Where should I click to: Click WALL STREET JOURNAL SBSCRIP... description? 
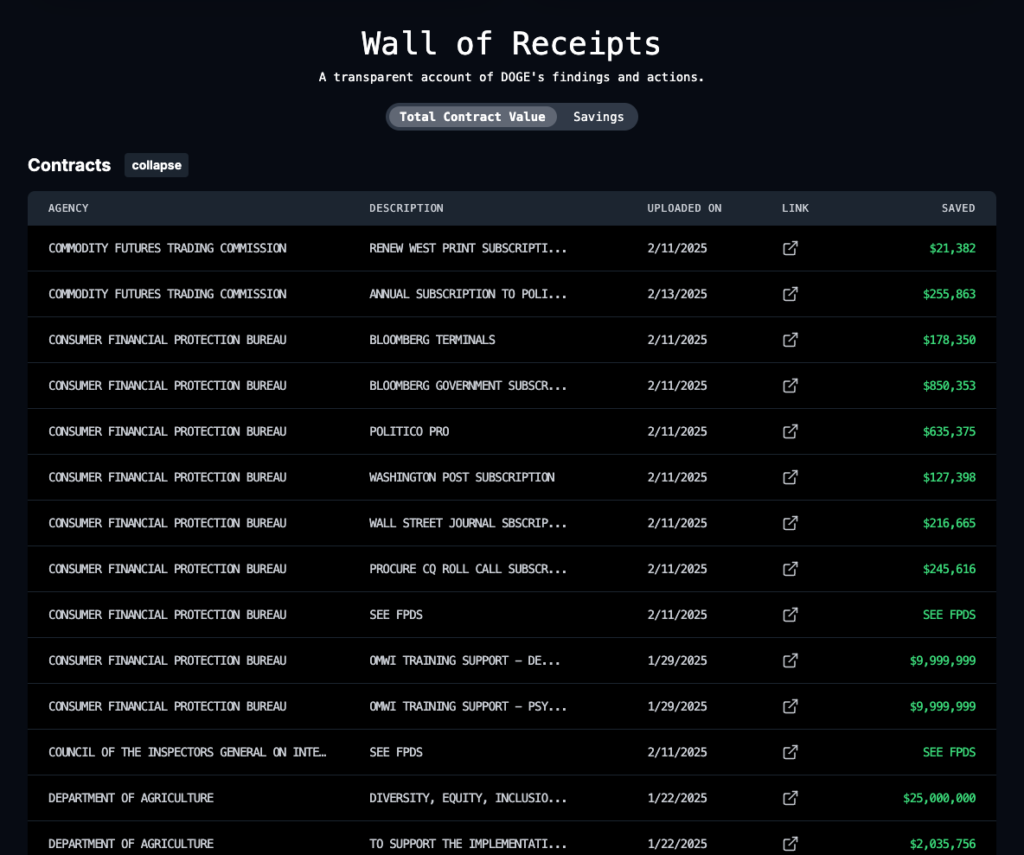(x=468, y=523)
